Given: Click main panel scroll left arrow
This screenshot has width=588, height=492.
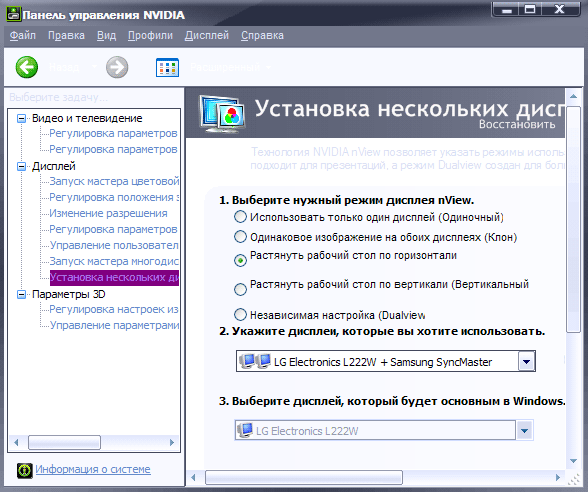Looking at the screenshot, I should point(194,478).
